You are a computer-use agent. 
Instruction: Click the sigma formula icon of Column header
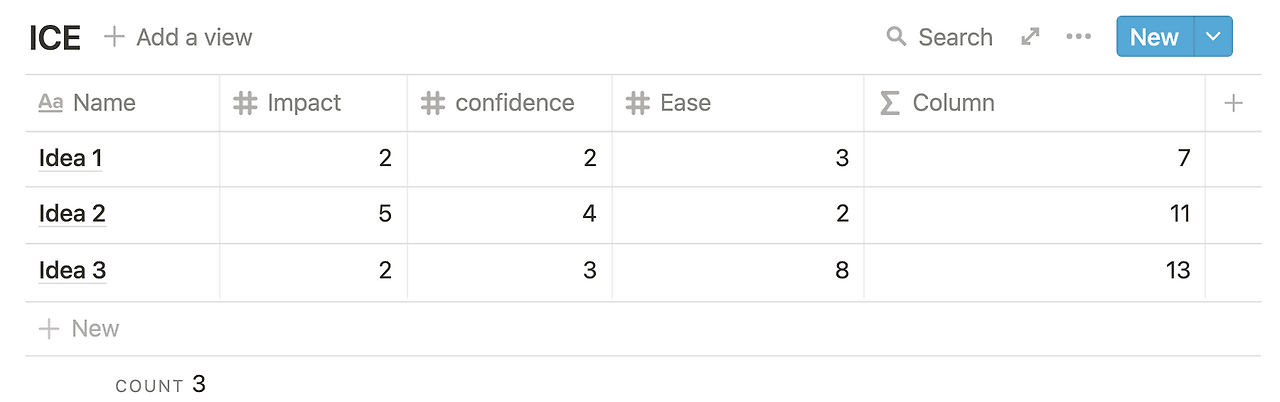click(x=889, y=103)
